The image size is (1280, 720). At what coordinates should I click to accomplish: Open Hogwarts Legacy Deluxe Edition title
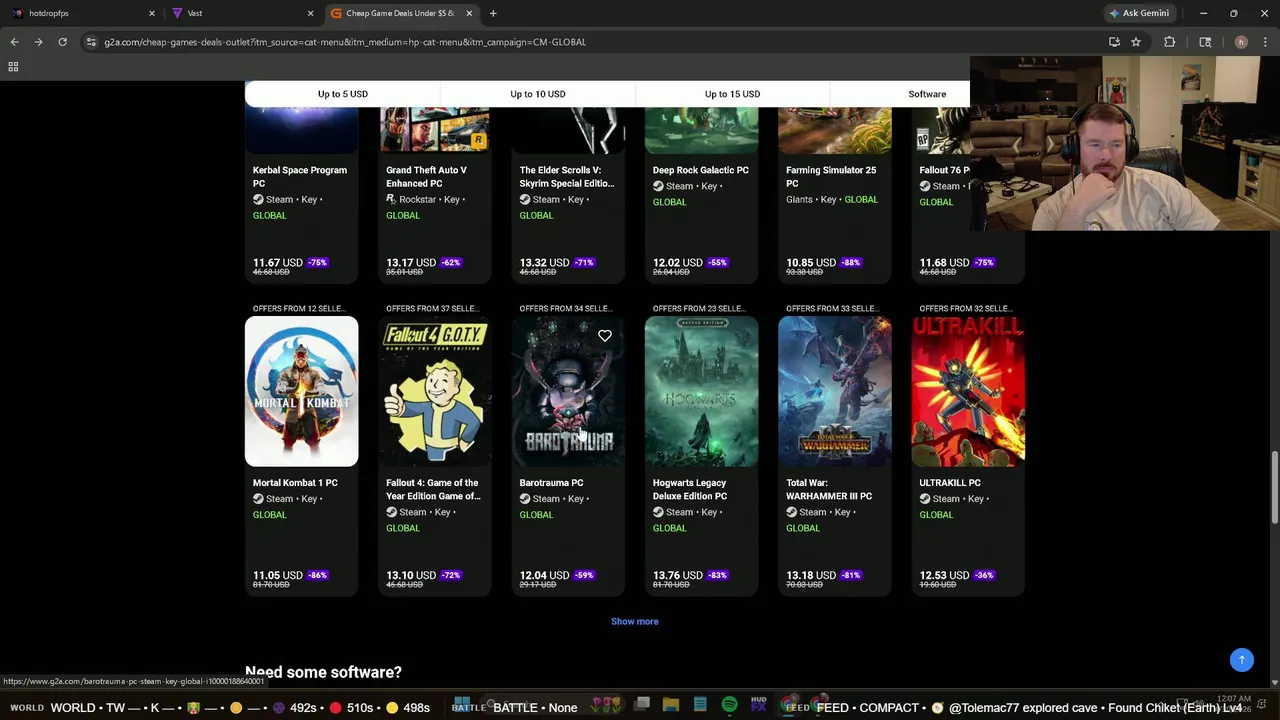click(690, 489)
